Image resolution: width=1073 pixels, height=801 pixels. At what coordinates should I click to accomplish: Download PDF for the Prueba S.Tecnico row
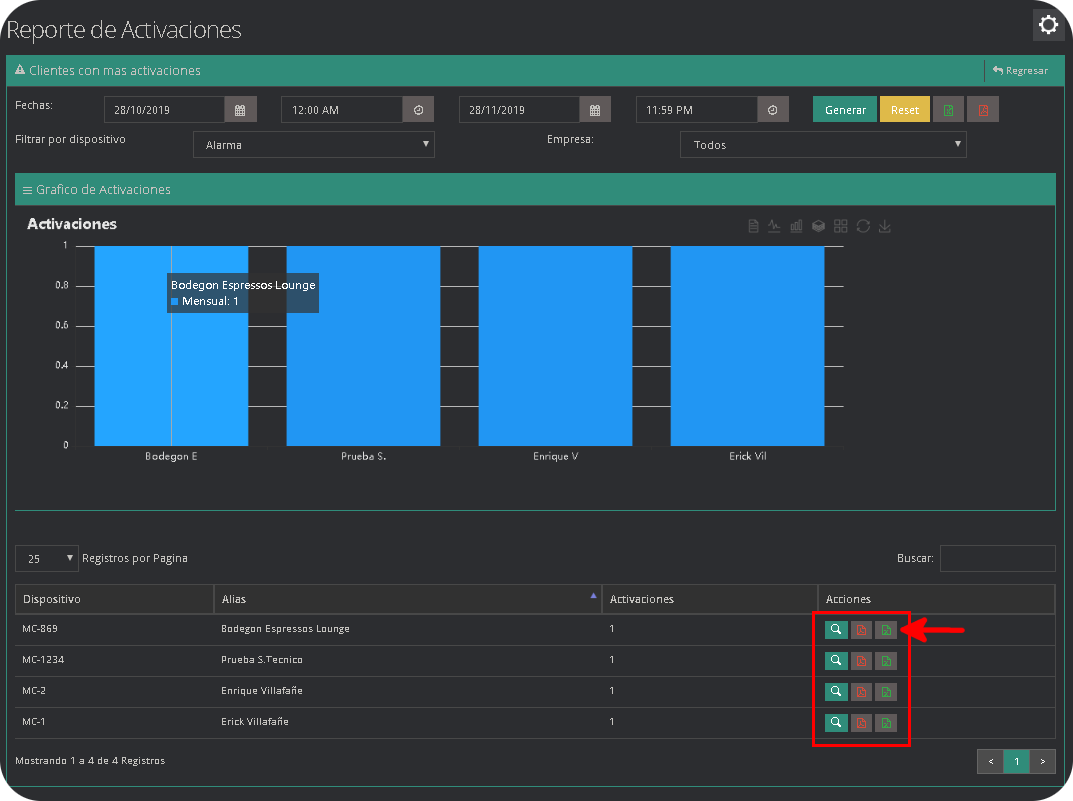pyautogui.click(x=860, y=661)
